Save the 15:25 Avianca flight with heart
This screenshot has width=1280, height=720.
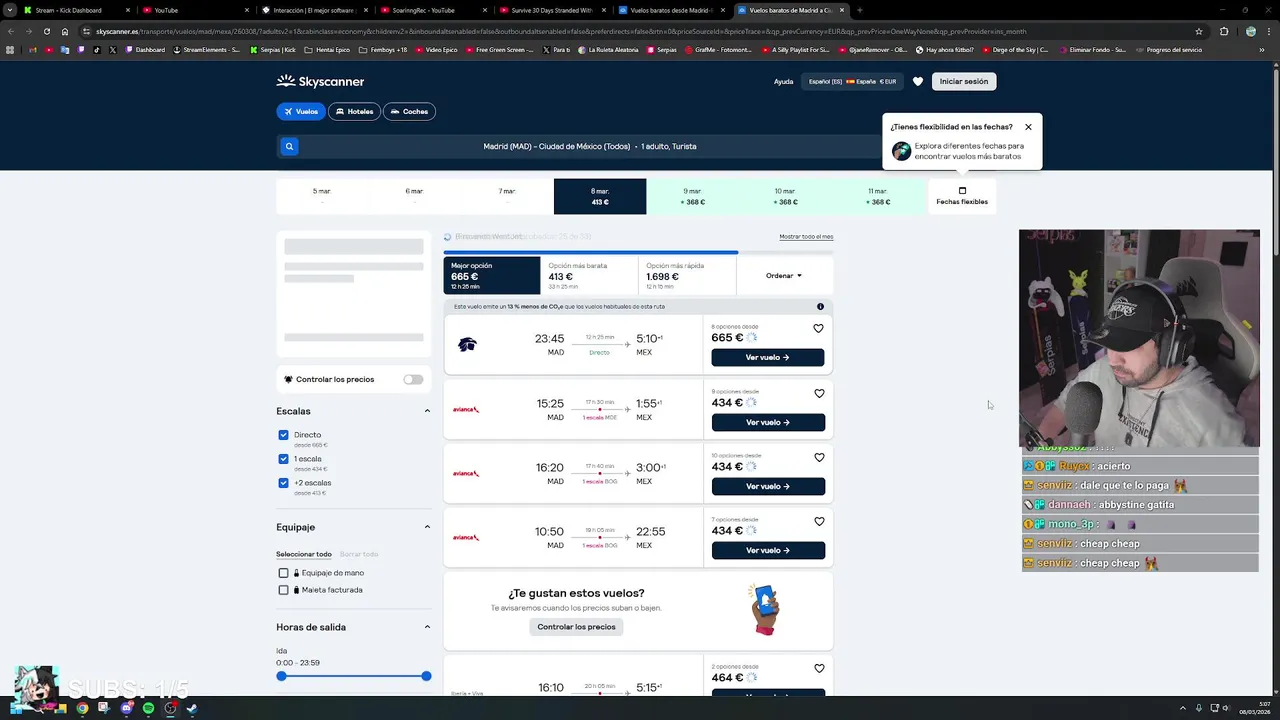pos(818,394)
